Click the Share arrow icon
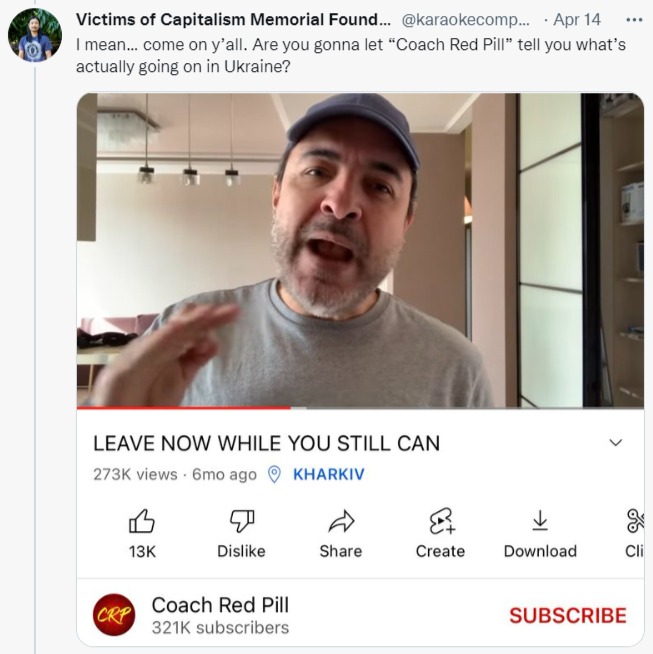This screenshot has height=654, width=653. pos(341,521)
